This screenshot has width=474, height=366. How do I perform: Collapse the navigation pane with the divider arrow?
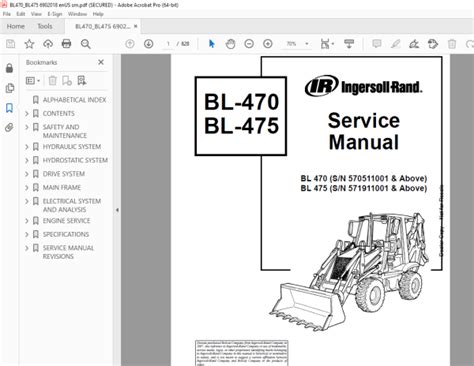pyautogui.click(x=117, y=210)
